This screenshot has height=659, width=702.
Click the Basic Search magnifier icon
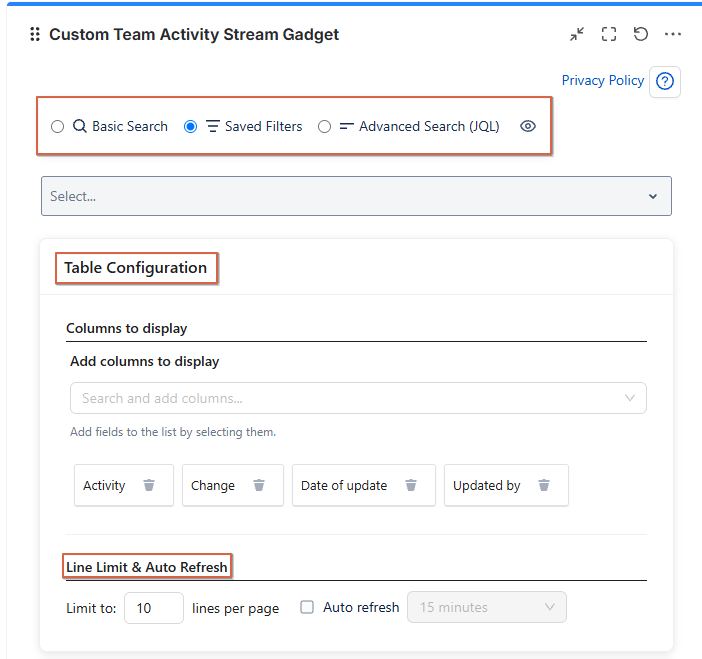[80, 126]
